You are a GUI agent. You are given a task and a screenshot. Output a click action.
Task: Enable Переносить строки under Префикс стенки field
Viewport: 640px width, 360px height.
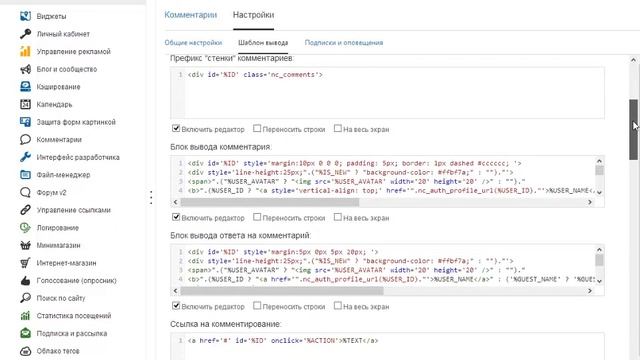pos(257,129)
